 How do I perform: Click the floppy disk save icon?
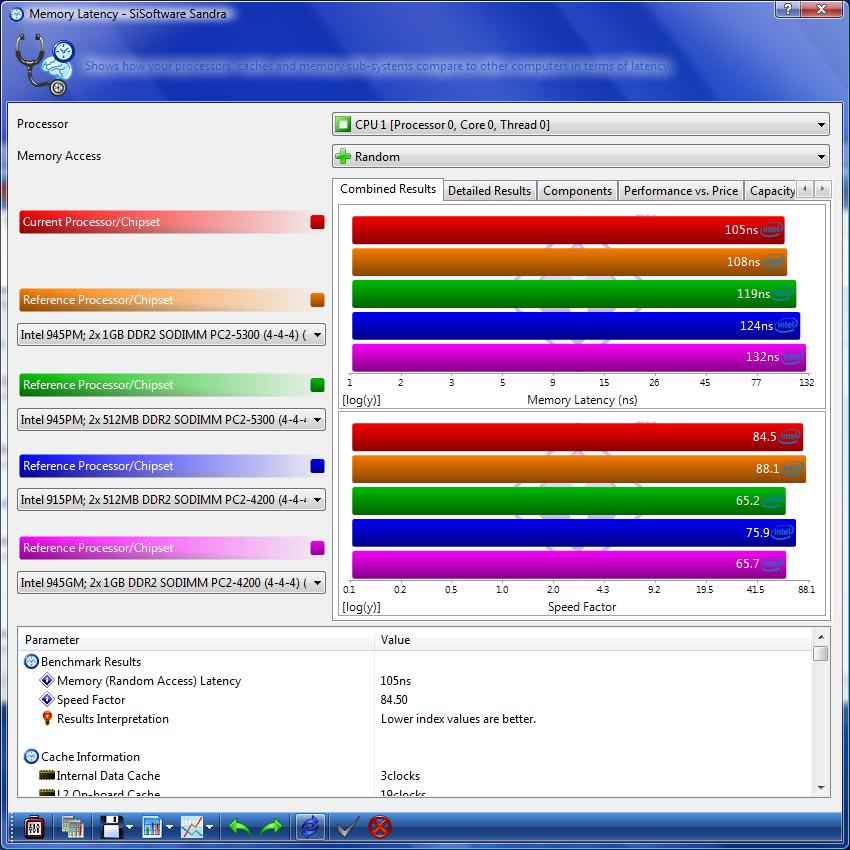[x=112, y=827]
